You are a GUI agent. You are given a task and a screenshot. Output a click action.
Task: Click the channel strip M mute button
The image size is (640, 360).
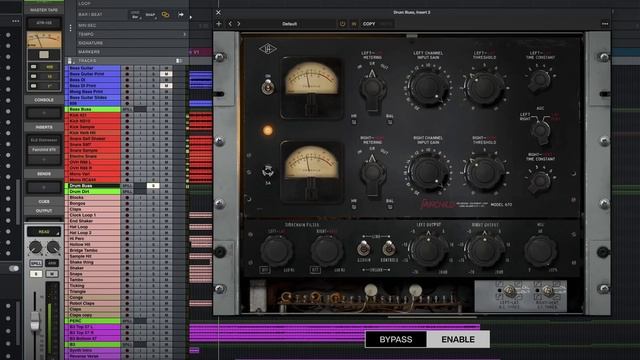coord(52,274)
